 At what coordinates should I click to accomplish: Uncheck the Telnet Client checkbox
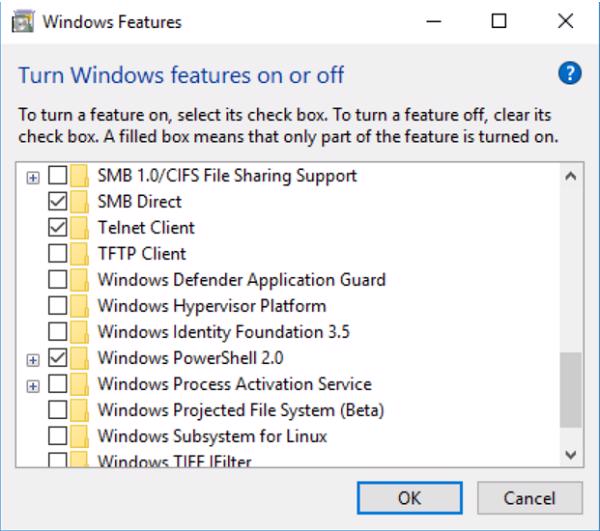point(58,228)
